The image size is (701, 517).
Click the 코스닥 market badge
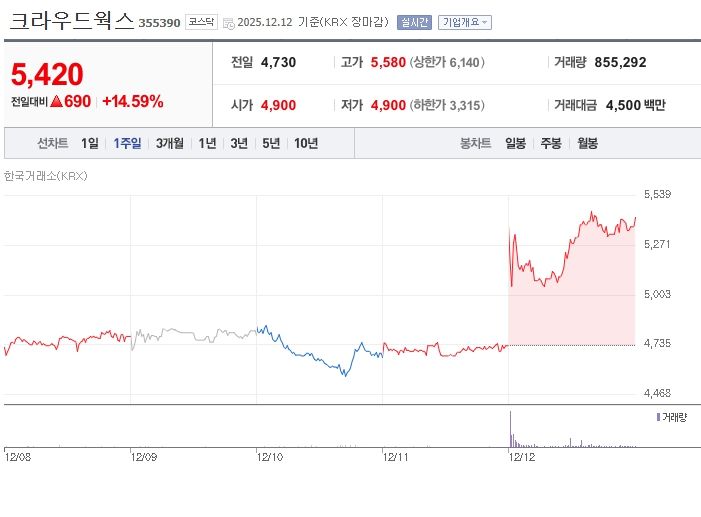pyautogui.click(x=201, y=22)
